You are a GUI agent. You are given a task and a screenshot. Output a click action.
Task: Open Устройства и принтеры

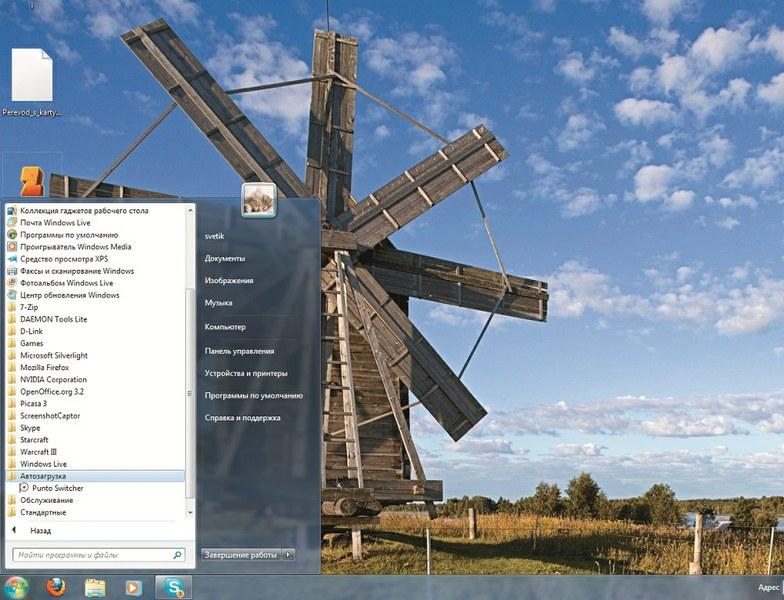coord(245,373)
